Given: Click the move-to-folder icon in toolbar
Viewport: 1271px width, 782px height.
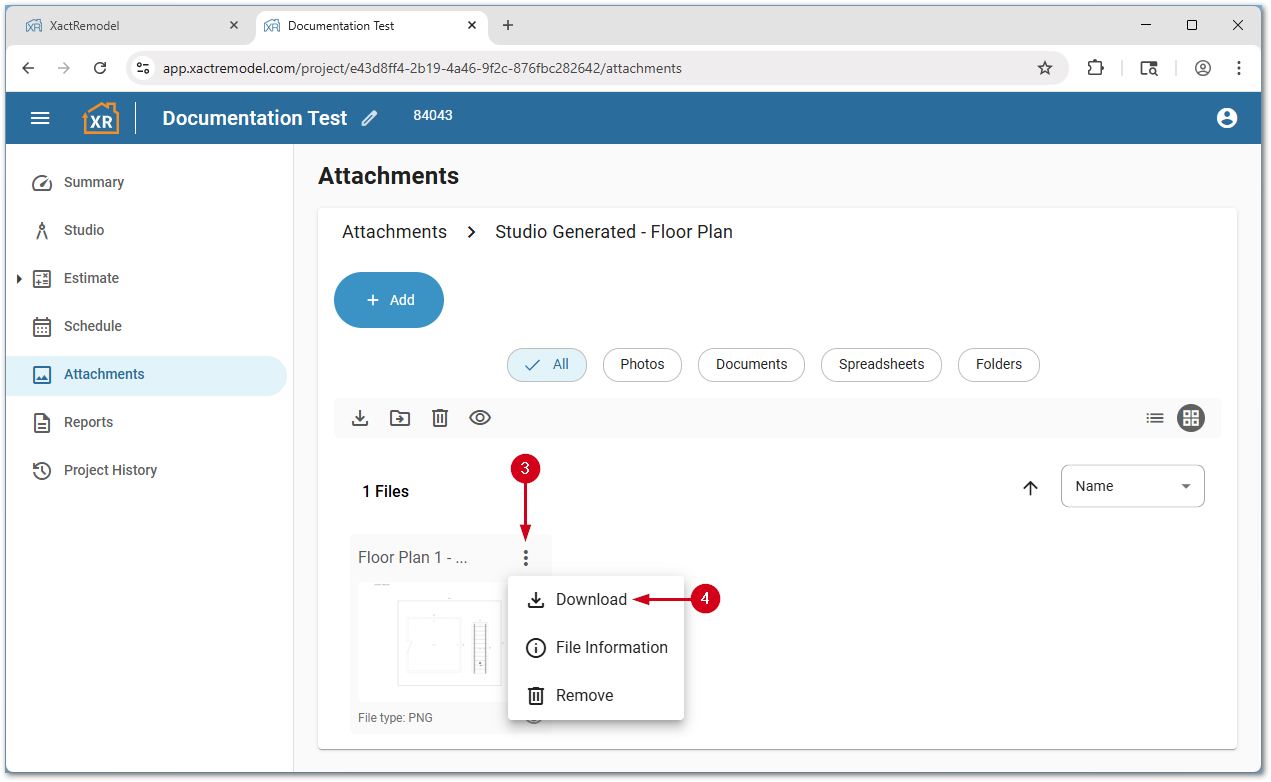Looking at the screenshot, I should coord(400,418).
